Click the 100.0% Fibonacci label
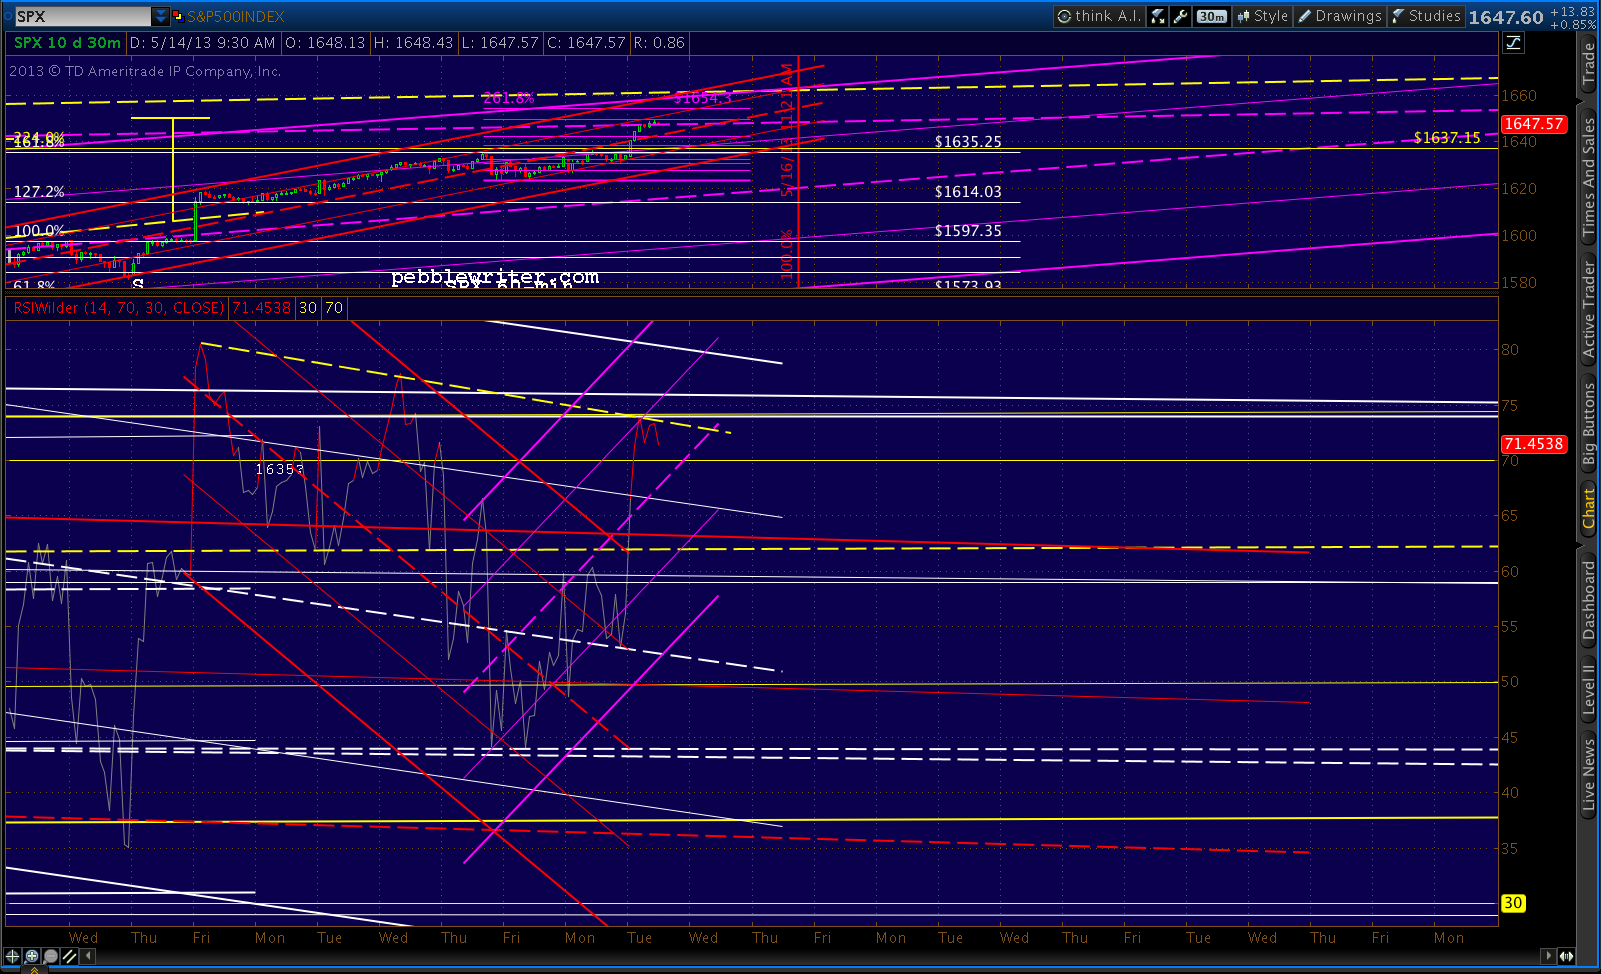The height and width of the screenshot is (974, 1601). pos(39,231)
